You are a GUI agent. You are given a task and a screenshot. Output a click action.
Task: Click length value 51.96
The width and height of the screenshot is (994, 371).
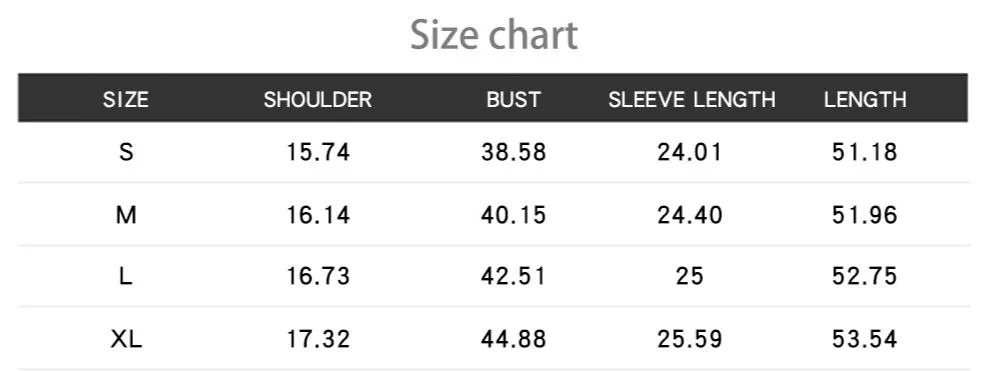point(865,216)
